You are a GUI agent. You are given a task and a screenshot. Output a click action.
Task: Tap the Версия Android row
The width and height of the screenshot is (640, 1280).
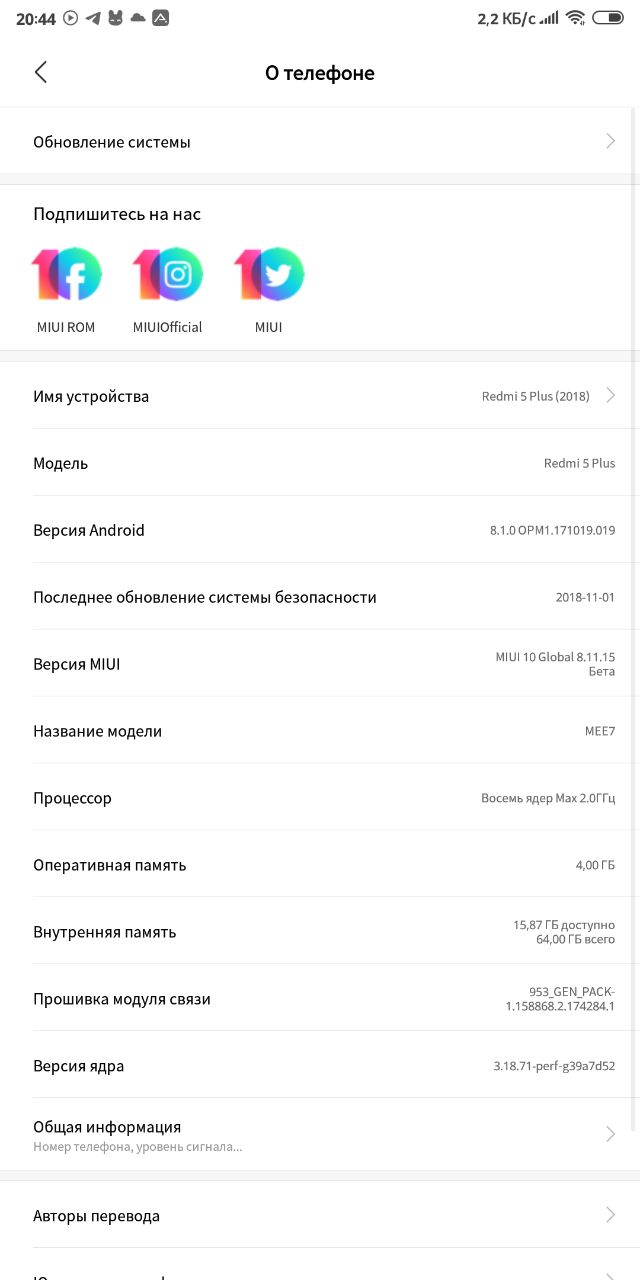320,530
